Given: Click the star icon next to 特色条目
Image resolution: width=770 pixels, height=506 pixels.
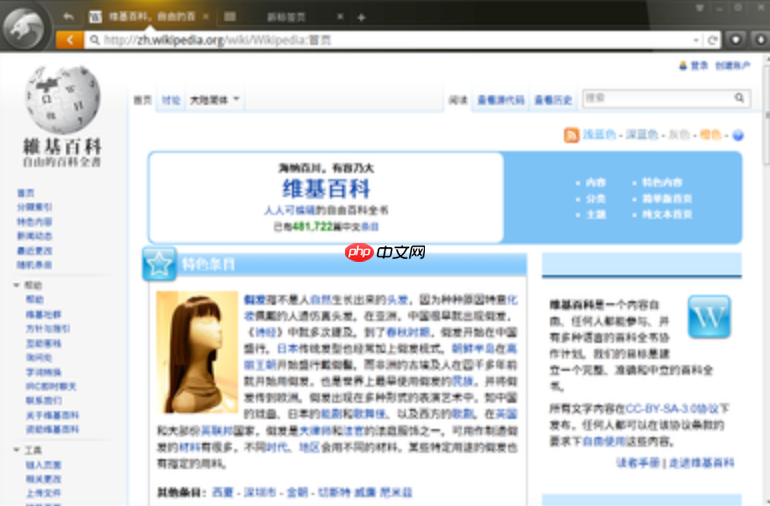Looking at the screenshot, I should coord(159,264).
